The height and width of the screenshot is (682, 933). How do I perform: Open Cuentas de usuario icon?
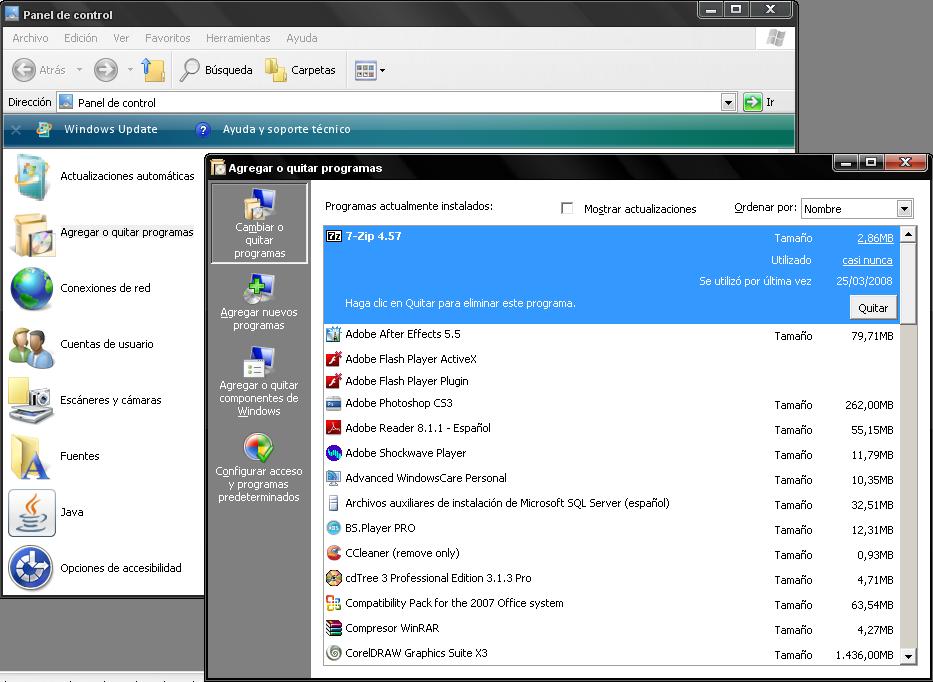(x=32, y=344)
